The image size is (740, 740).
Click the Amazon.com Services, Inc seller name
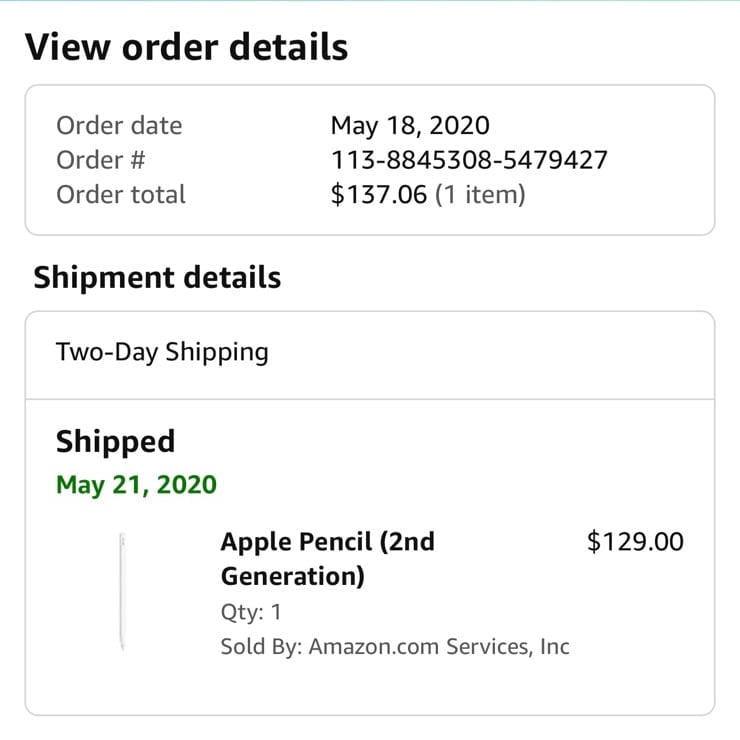[x=439, y=646]
